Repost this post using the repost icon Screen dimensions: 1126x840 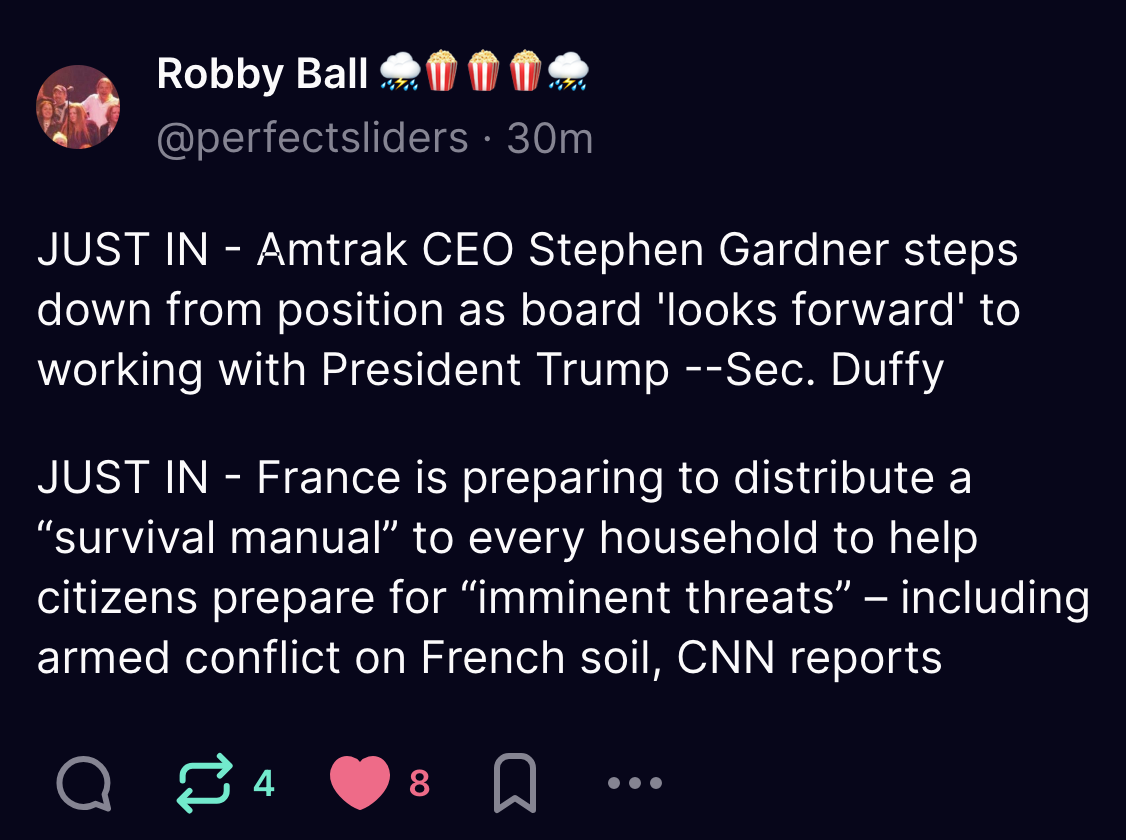203,784
